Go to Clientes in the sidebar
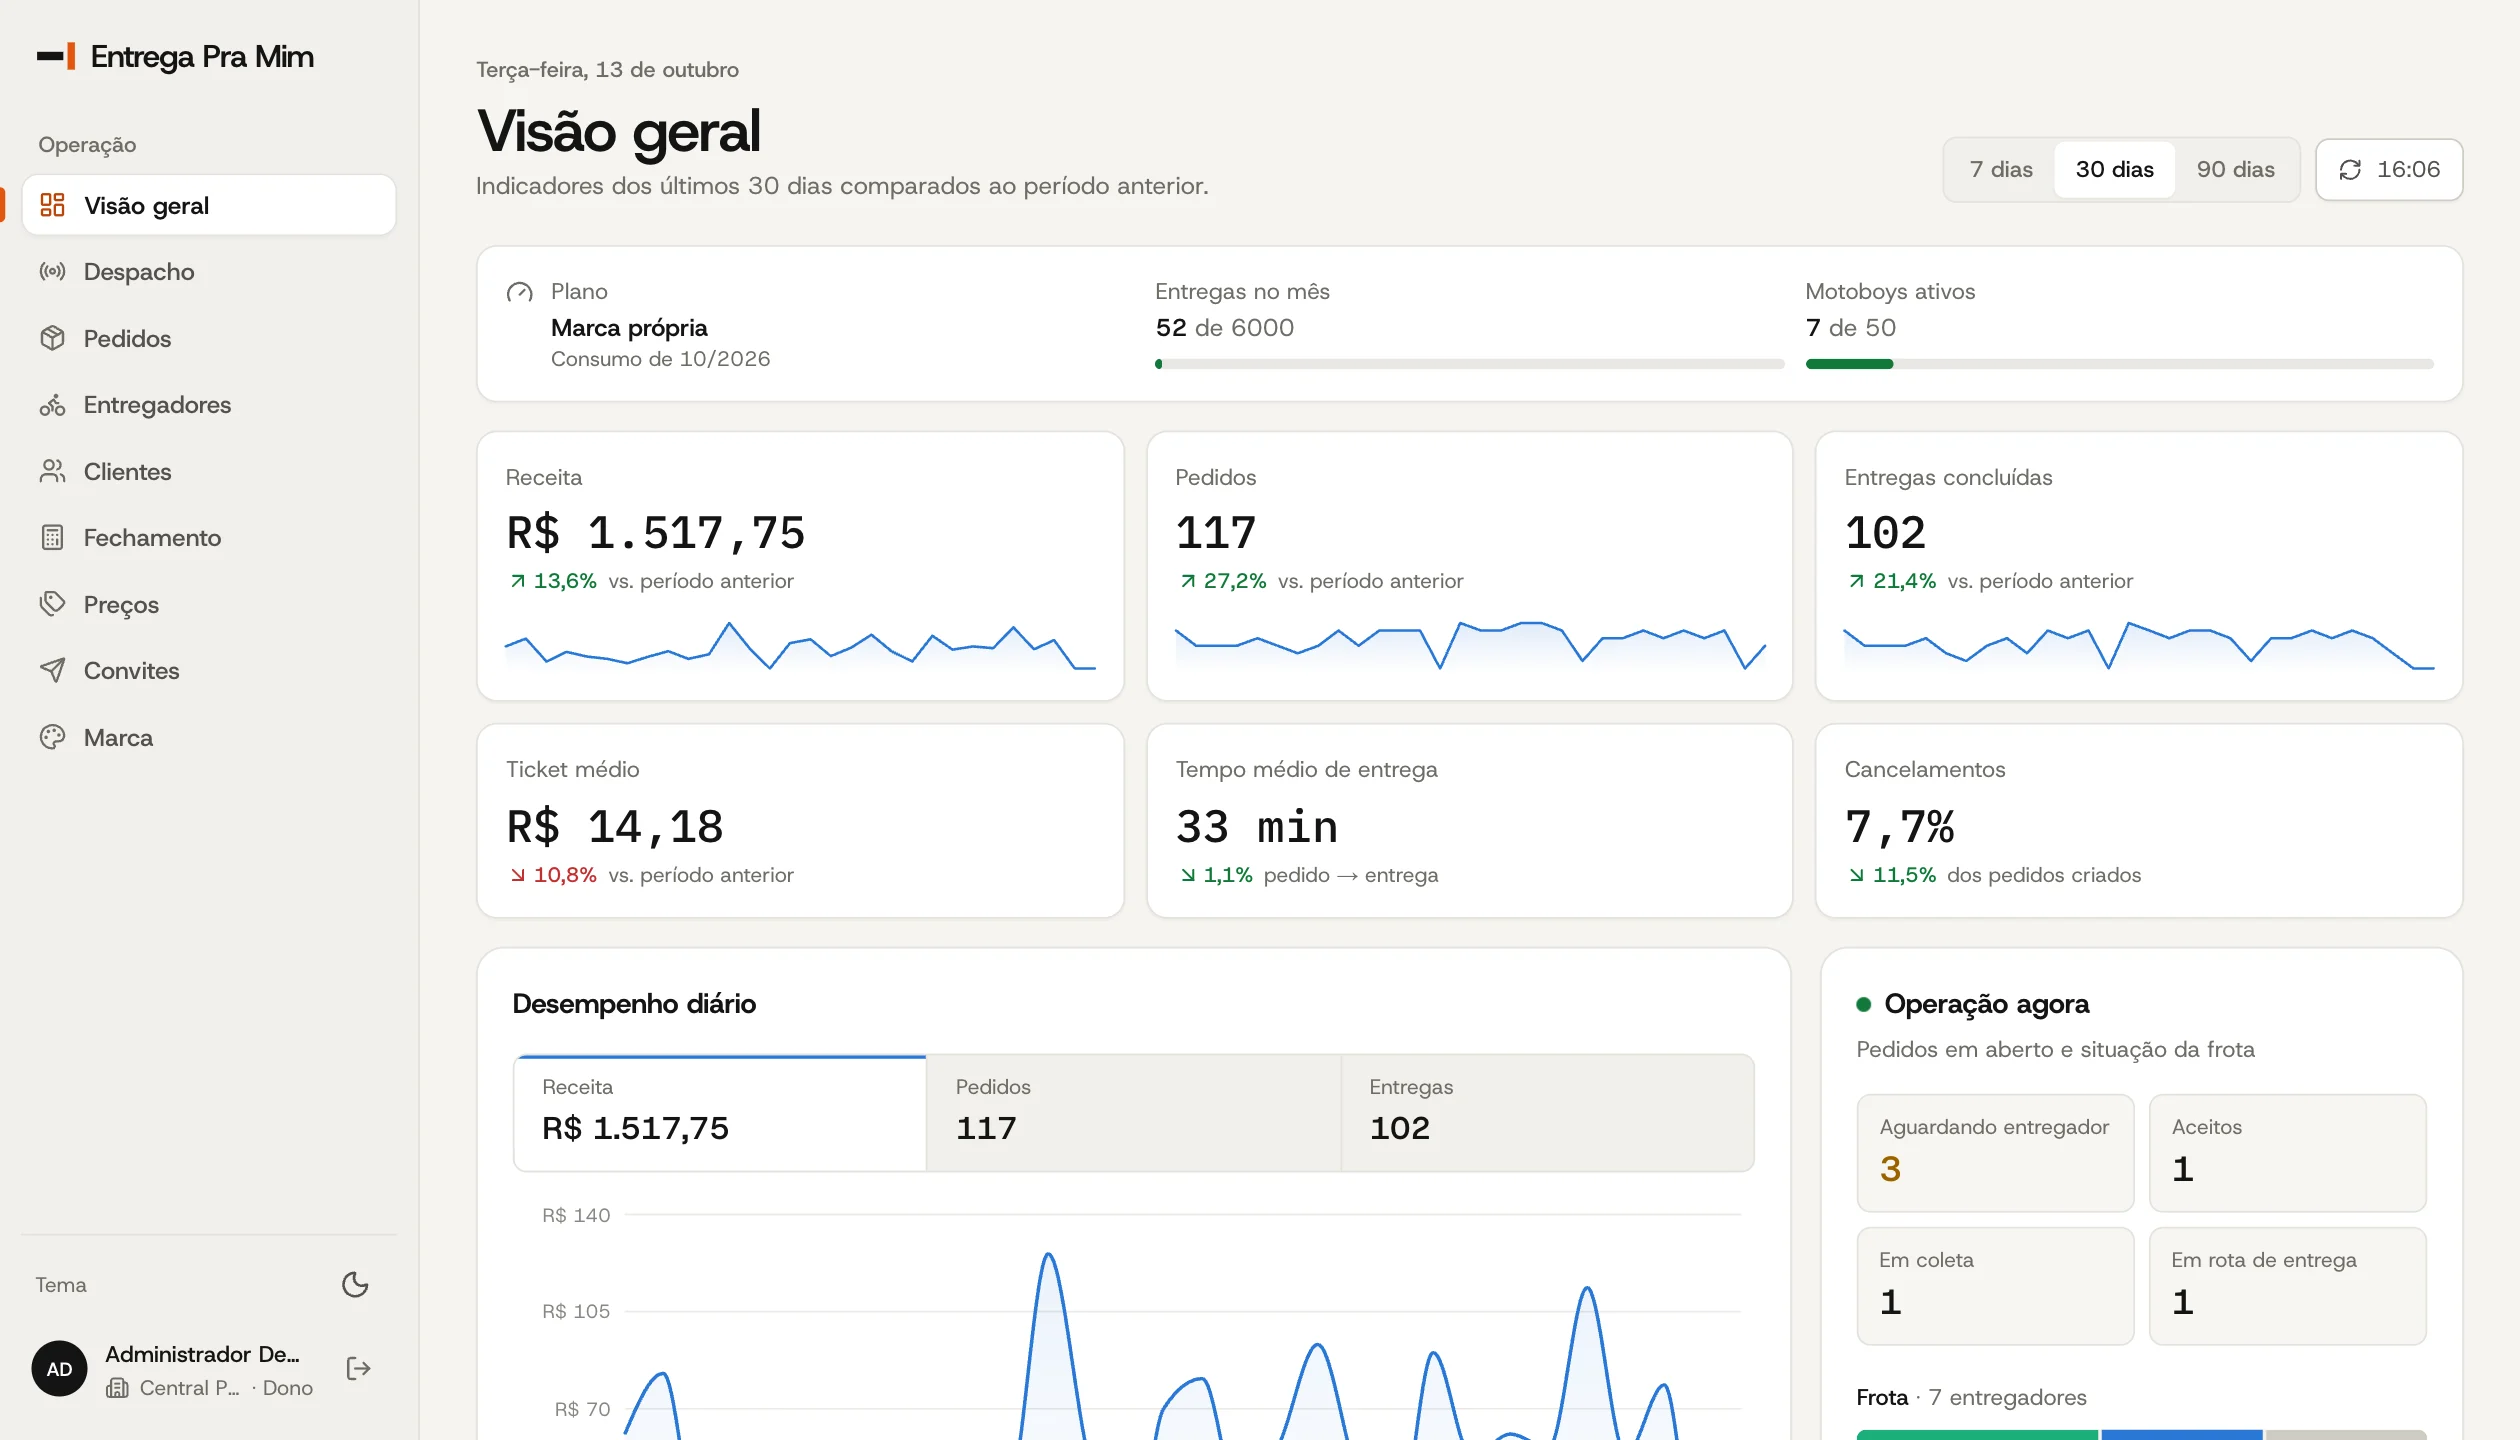The width and height of the screenshot is (2520, 1440). click(209, 471)
